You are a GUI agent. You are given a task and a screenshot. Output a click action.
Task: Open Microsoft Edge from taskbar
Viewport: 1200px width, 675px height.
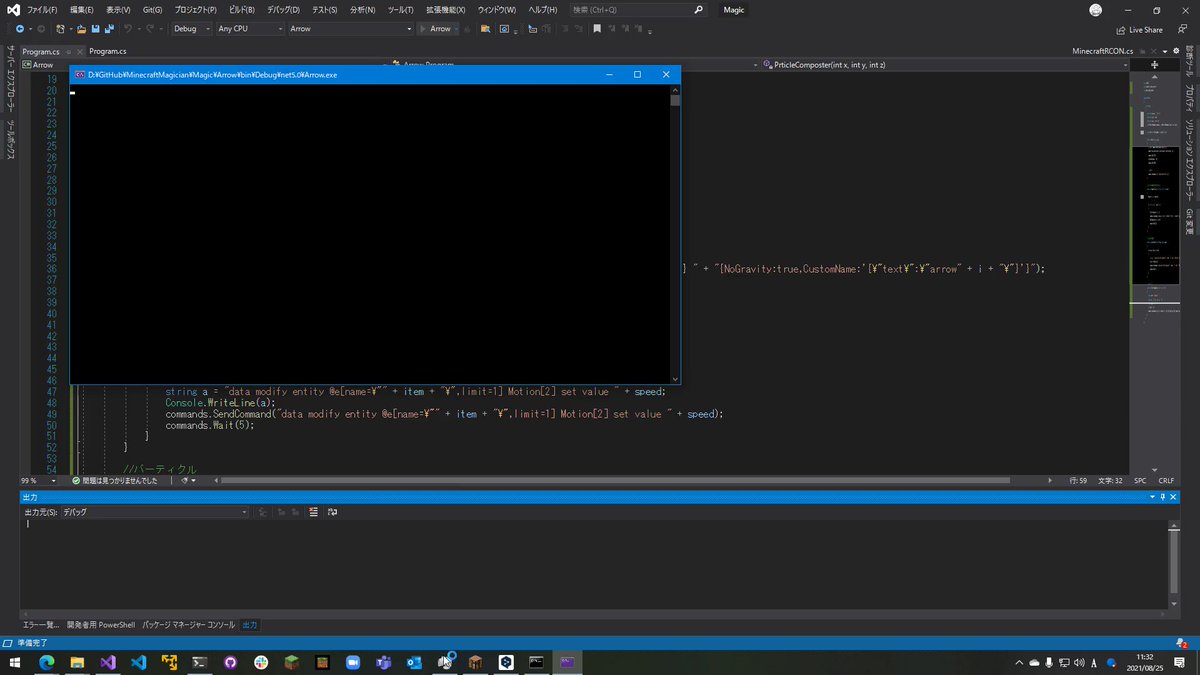[46, 662]
